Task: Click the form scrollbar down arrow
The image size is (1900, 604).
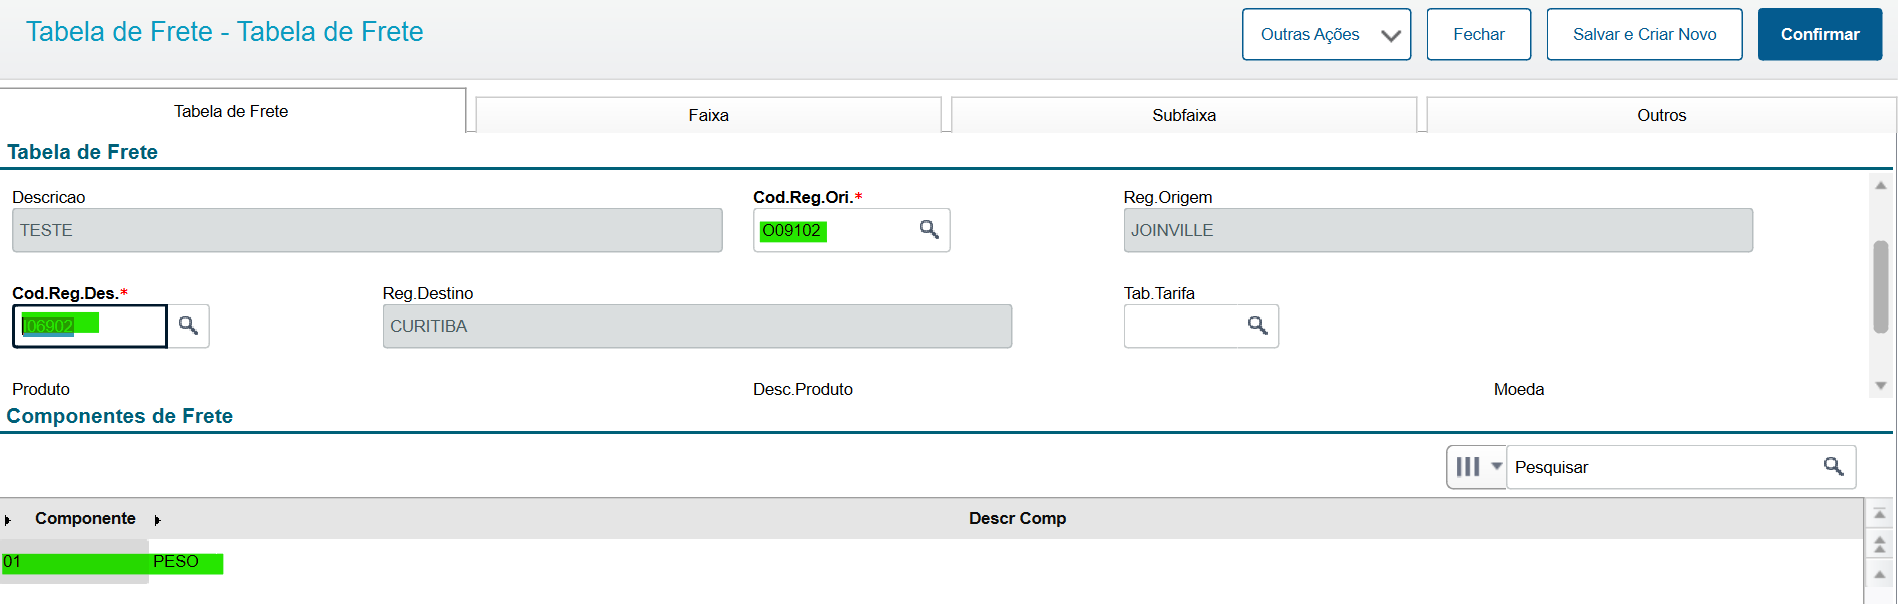Action: click(x=1880, y=386)
